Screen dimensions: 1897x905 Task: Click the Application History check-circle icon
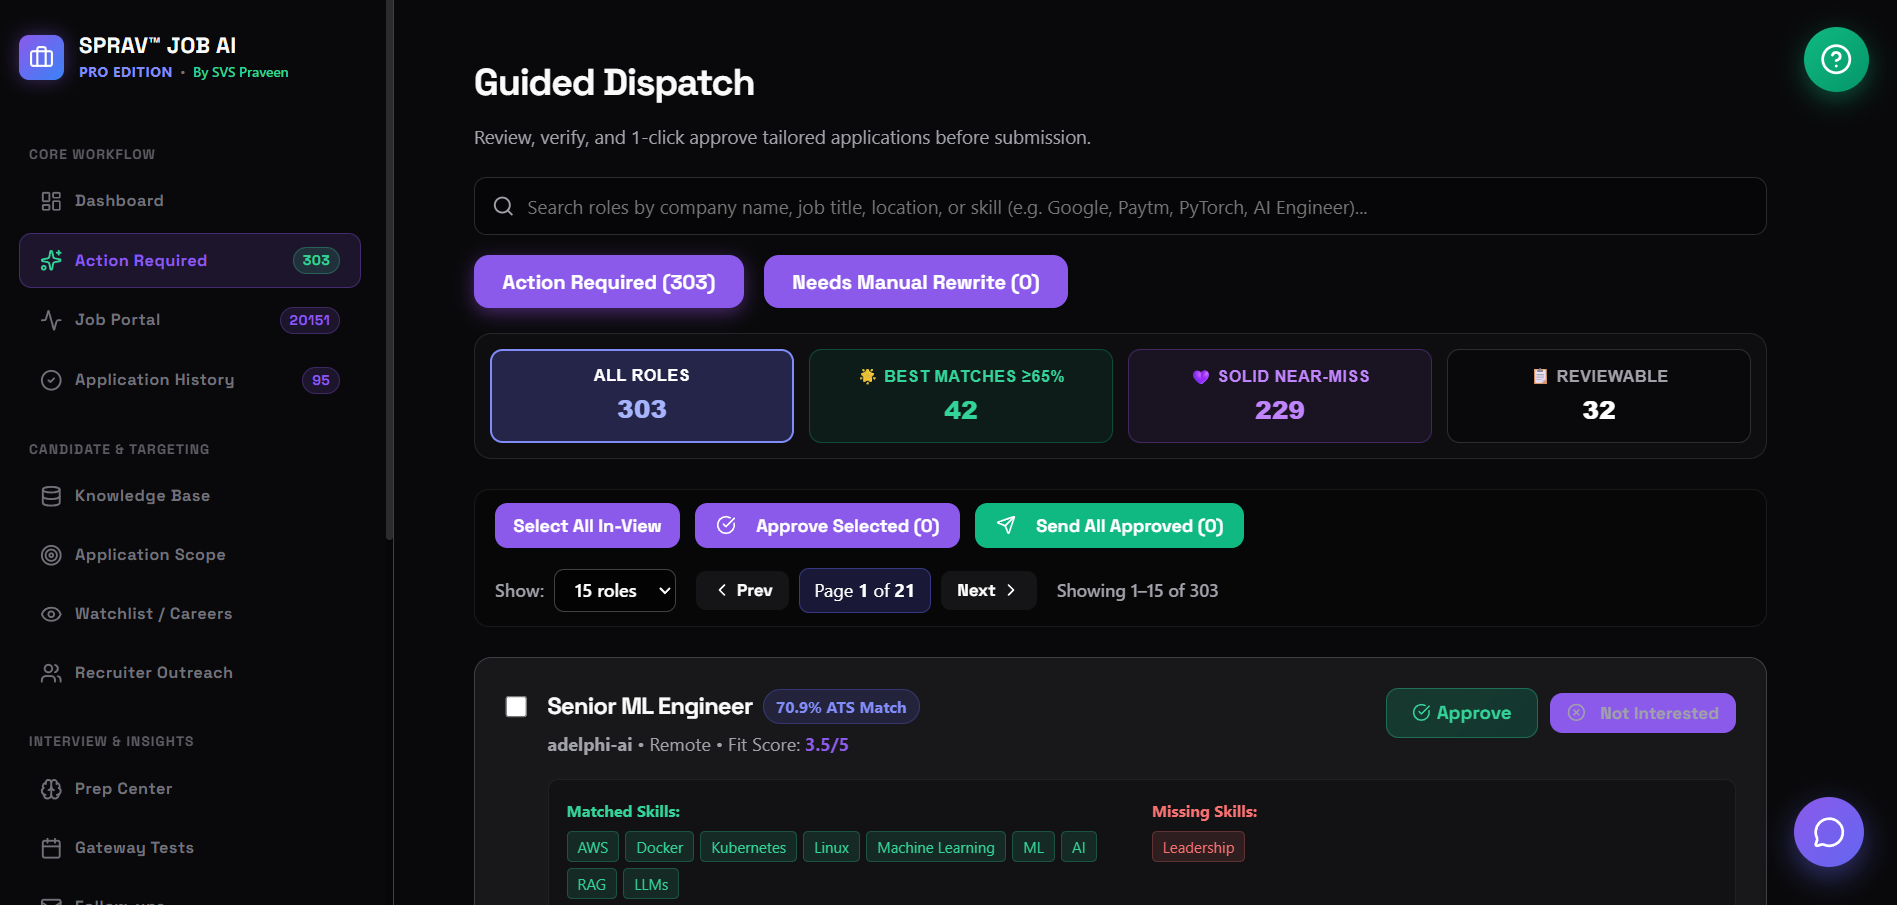[x=51, y=380]
